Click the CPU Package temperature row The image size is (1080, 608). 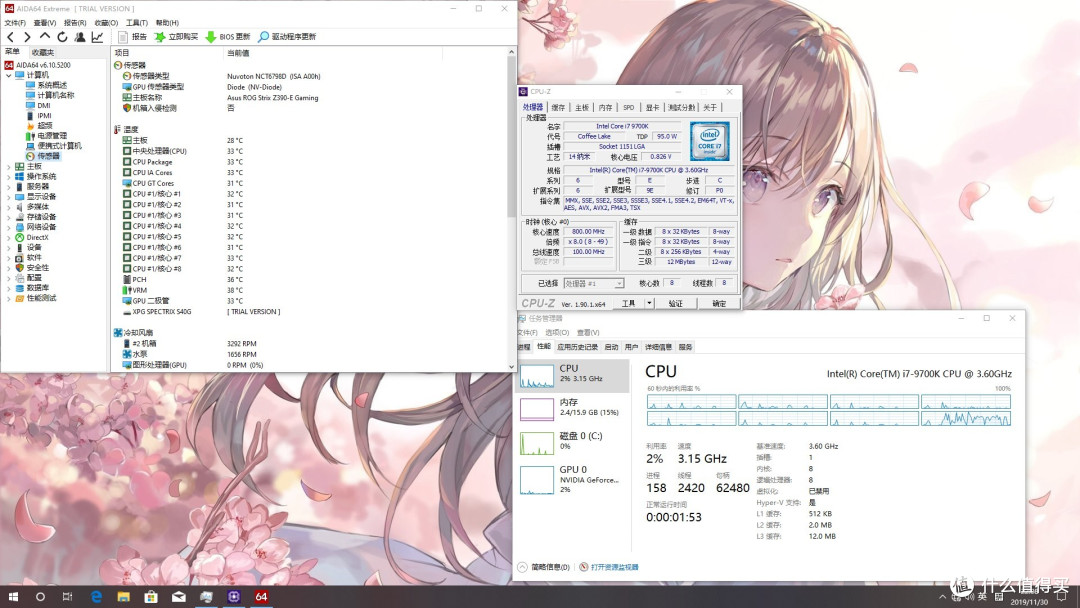309,163
